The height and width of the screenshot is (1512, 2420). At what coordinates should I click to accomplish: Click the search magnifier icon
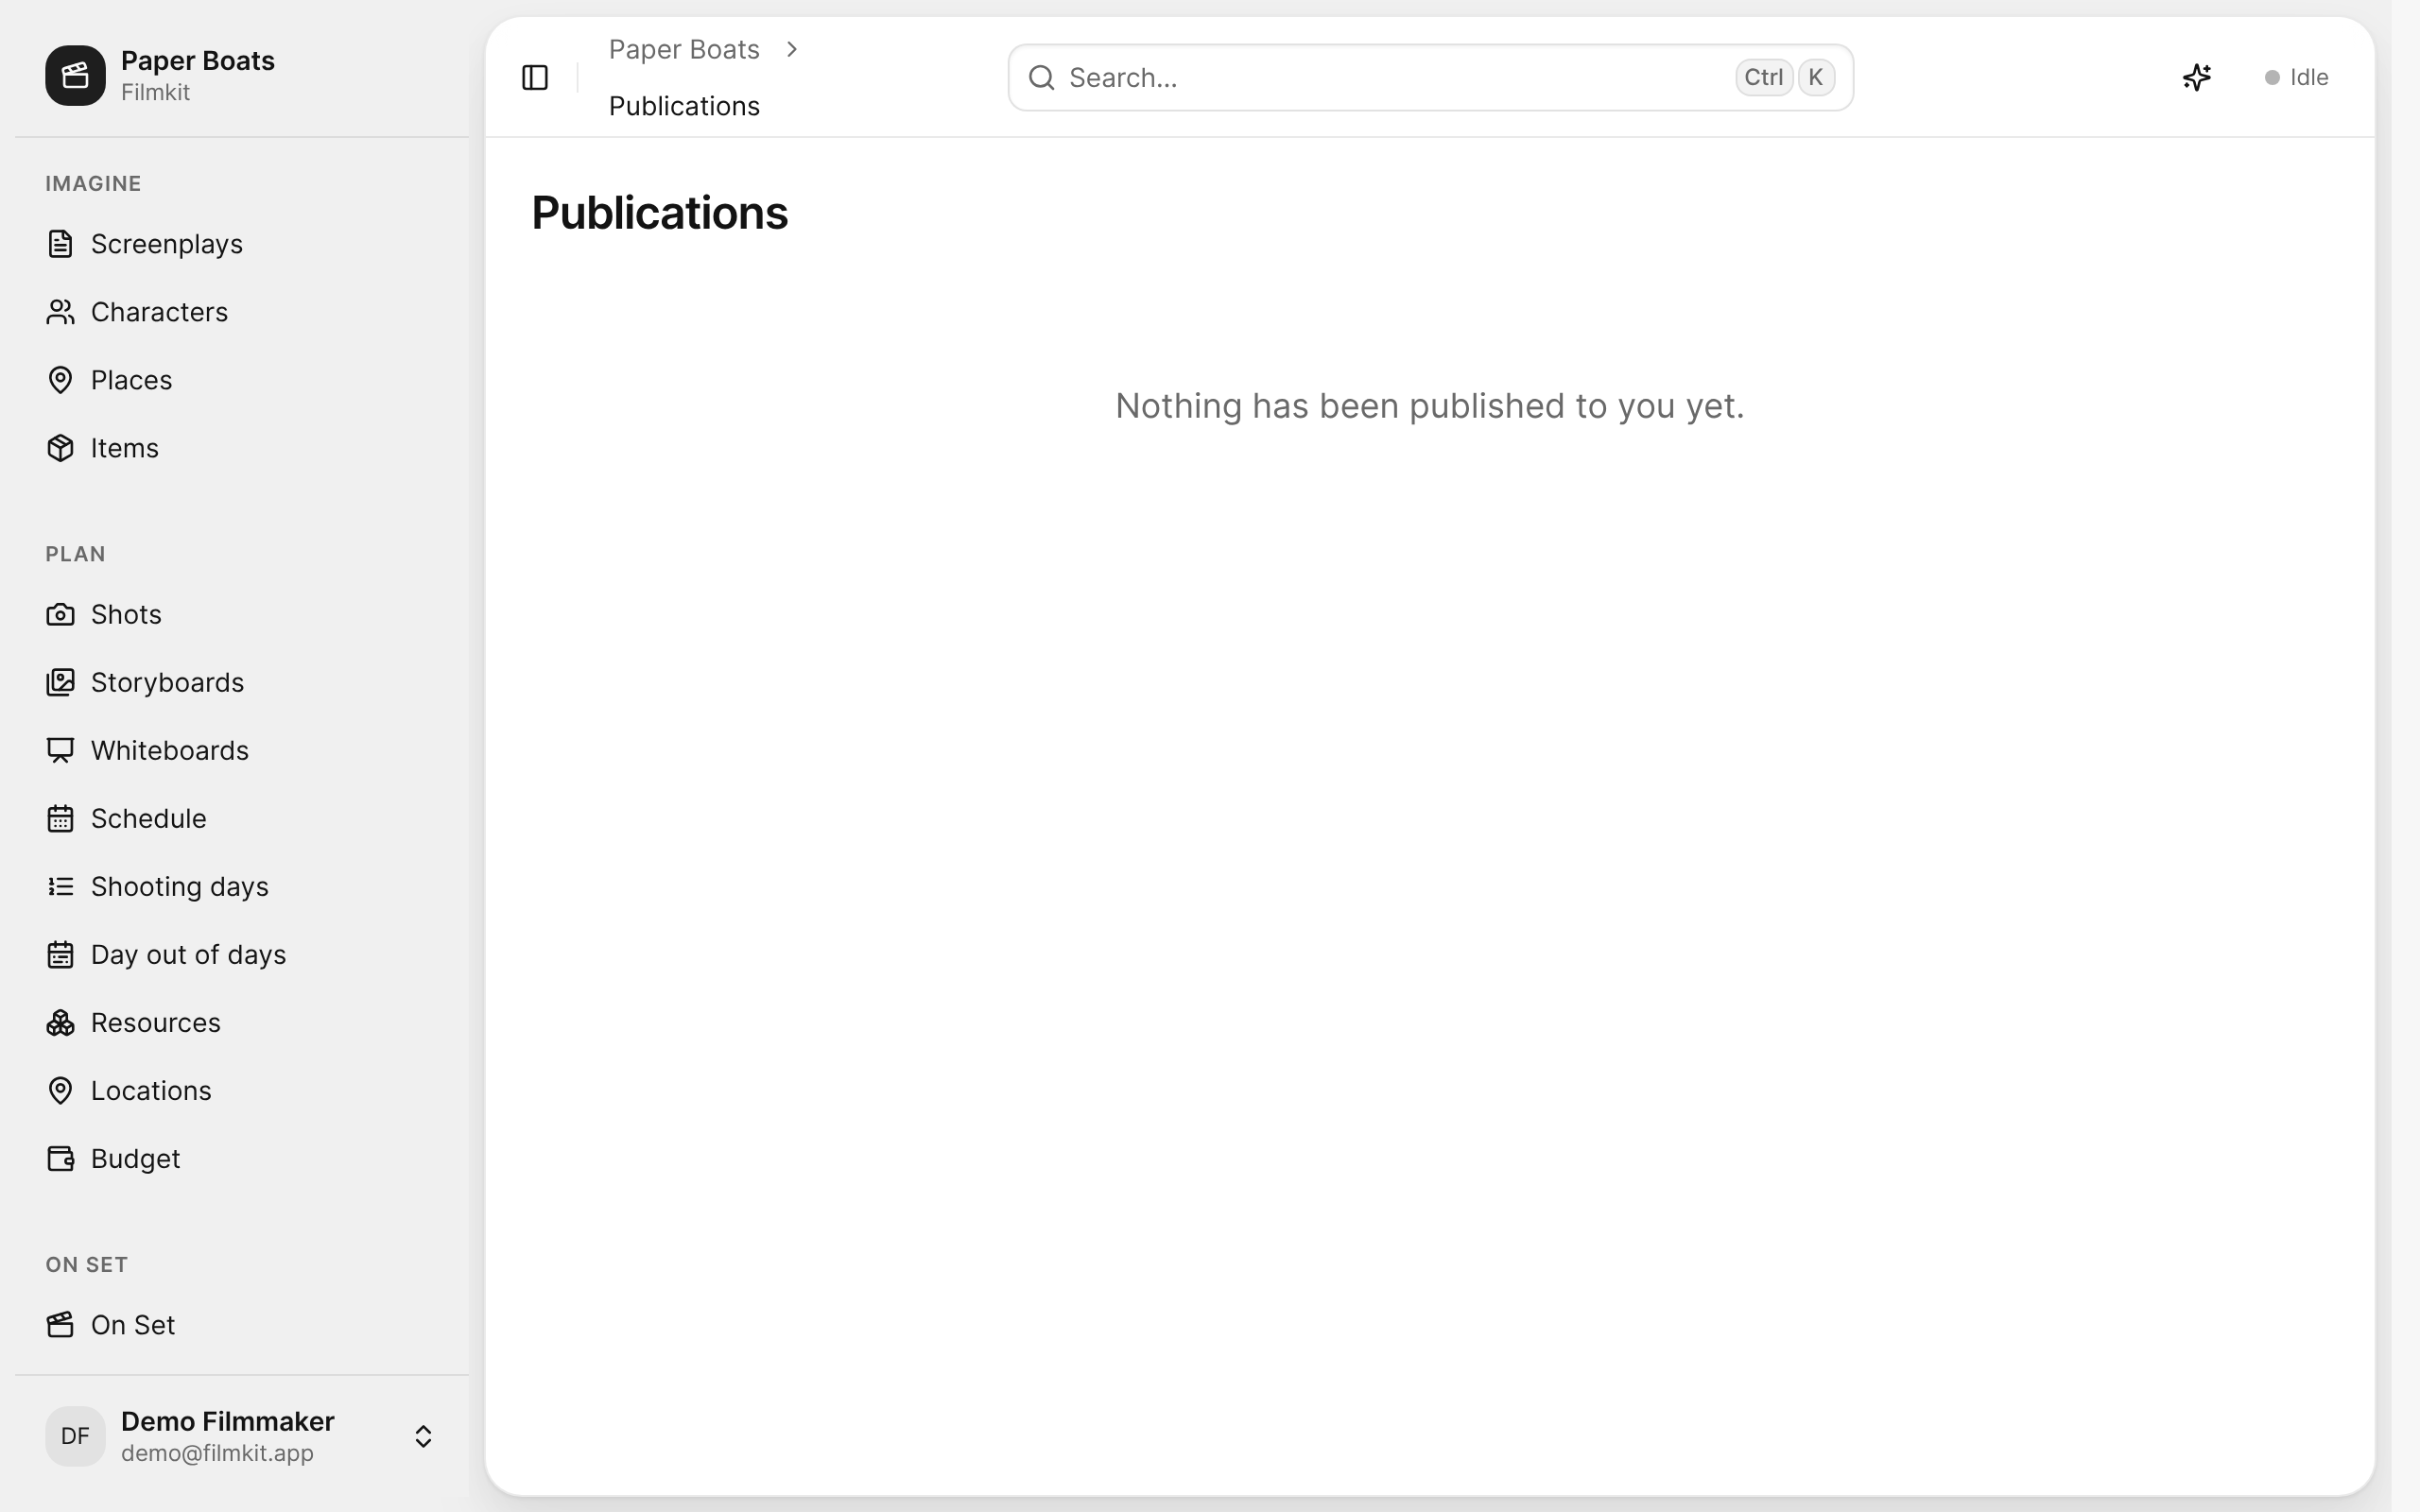[x=1041, y=77]
